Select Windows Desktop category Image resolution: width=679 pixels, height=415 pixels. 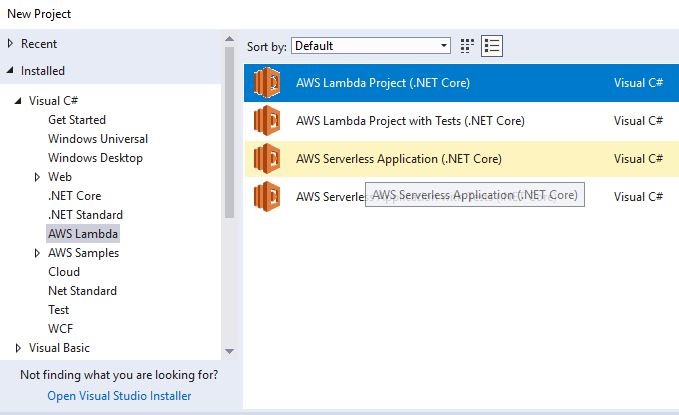click(x=95, y=158)
